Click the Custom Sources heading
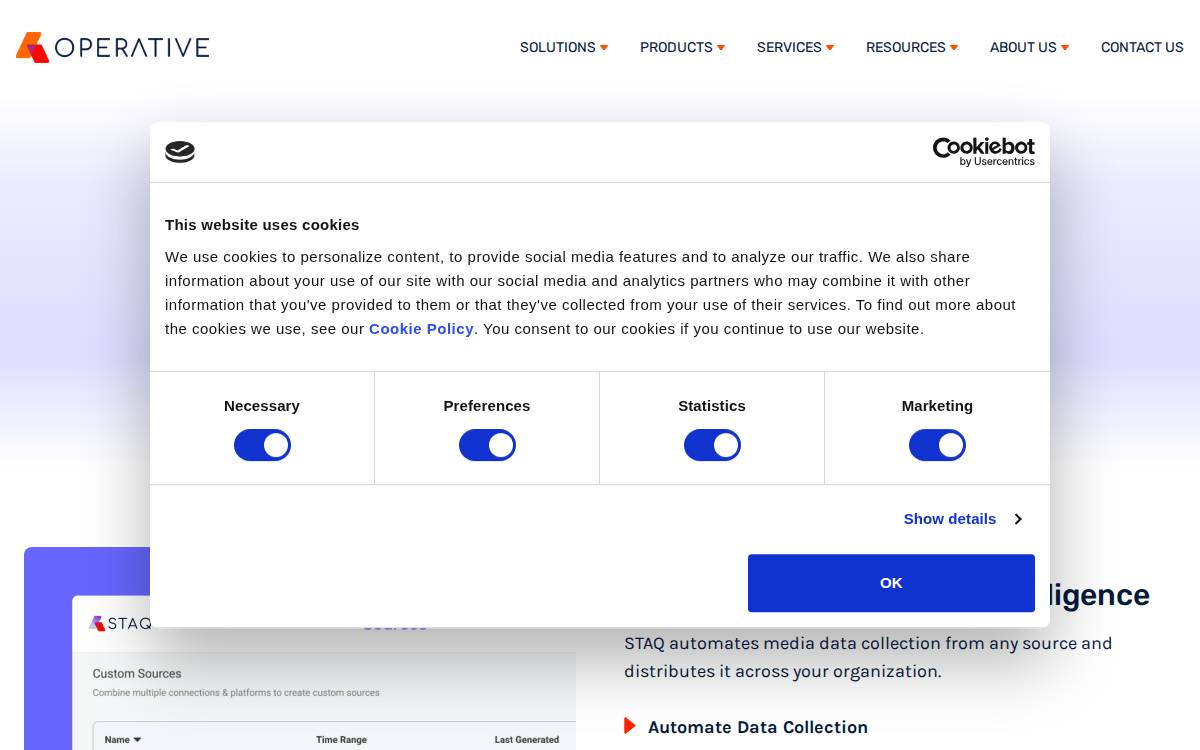Image resolution: width=1200 pixels, height=750 pixels. 137,674
